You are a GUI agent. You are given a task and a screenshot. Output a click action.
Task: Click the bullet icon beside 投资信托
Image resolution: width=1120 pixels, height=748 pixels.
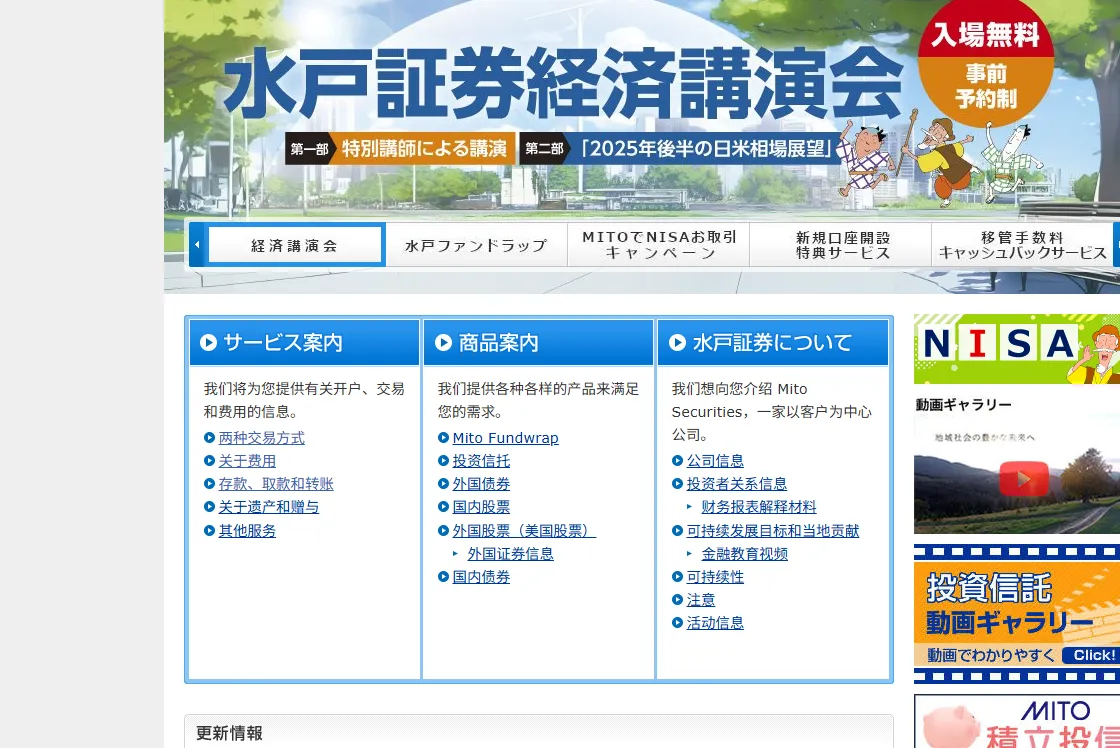click(x=444, y=461)
